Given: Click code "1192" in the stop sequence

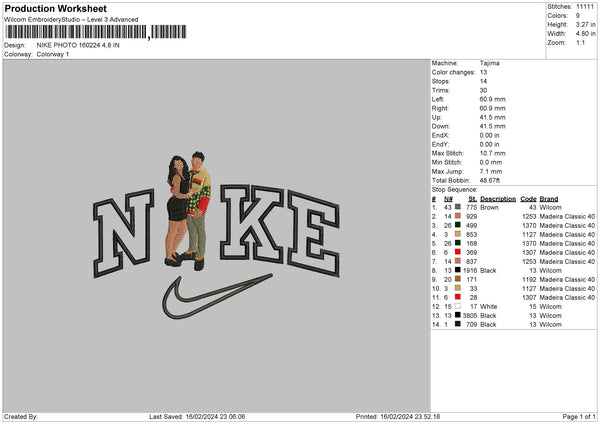Looking at the screenshot, I should click(x=529, y=279).
